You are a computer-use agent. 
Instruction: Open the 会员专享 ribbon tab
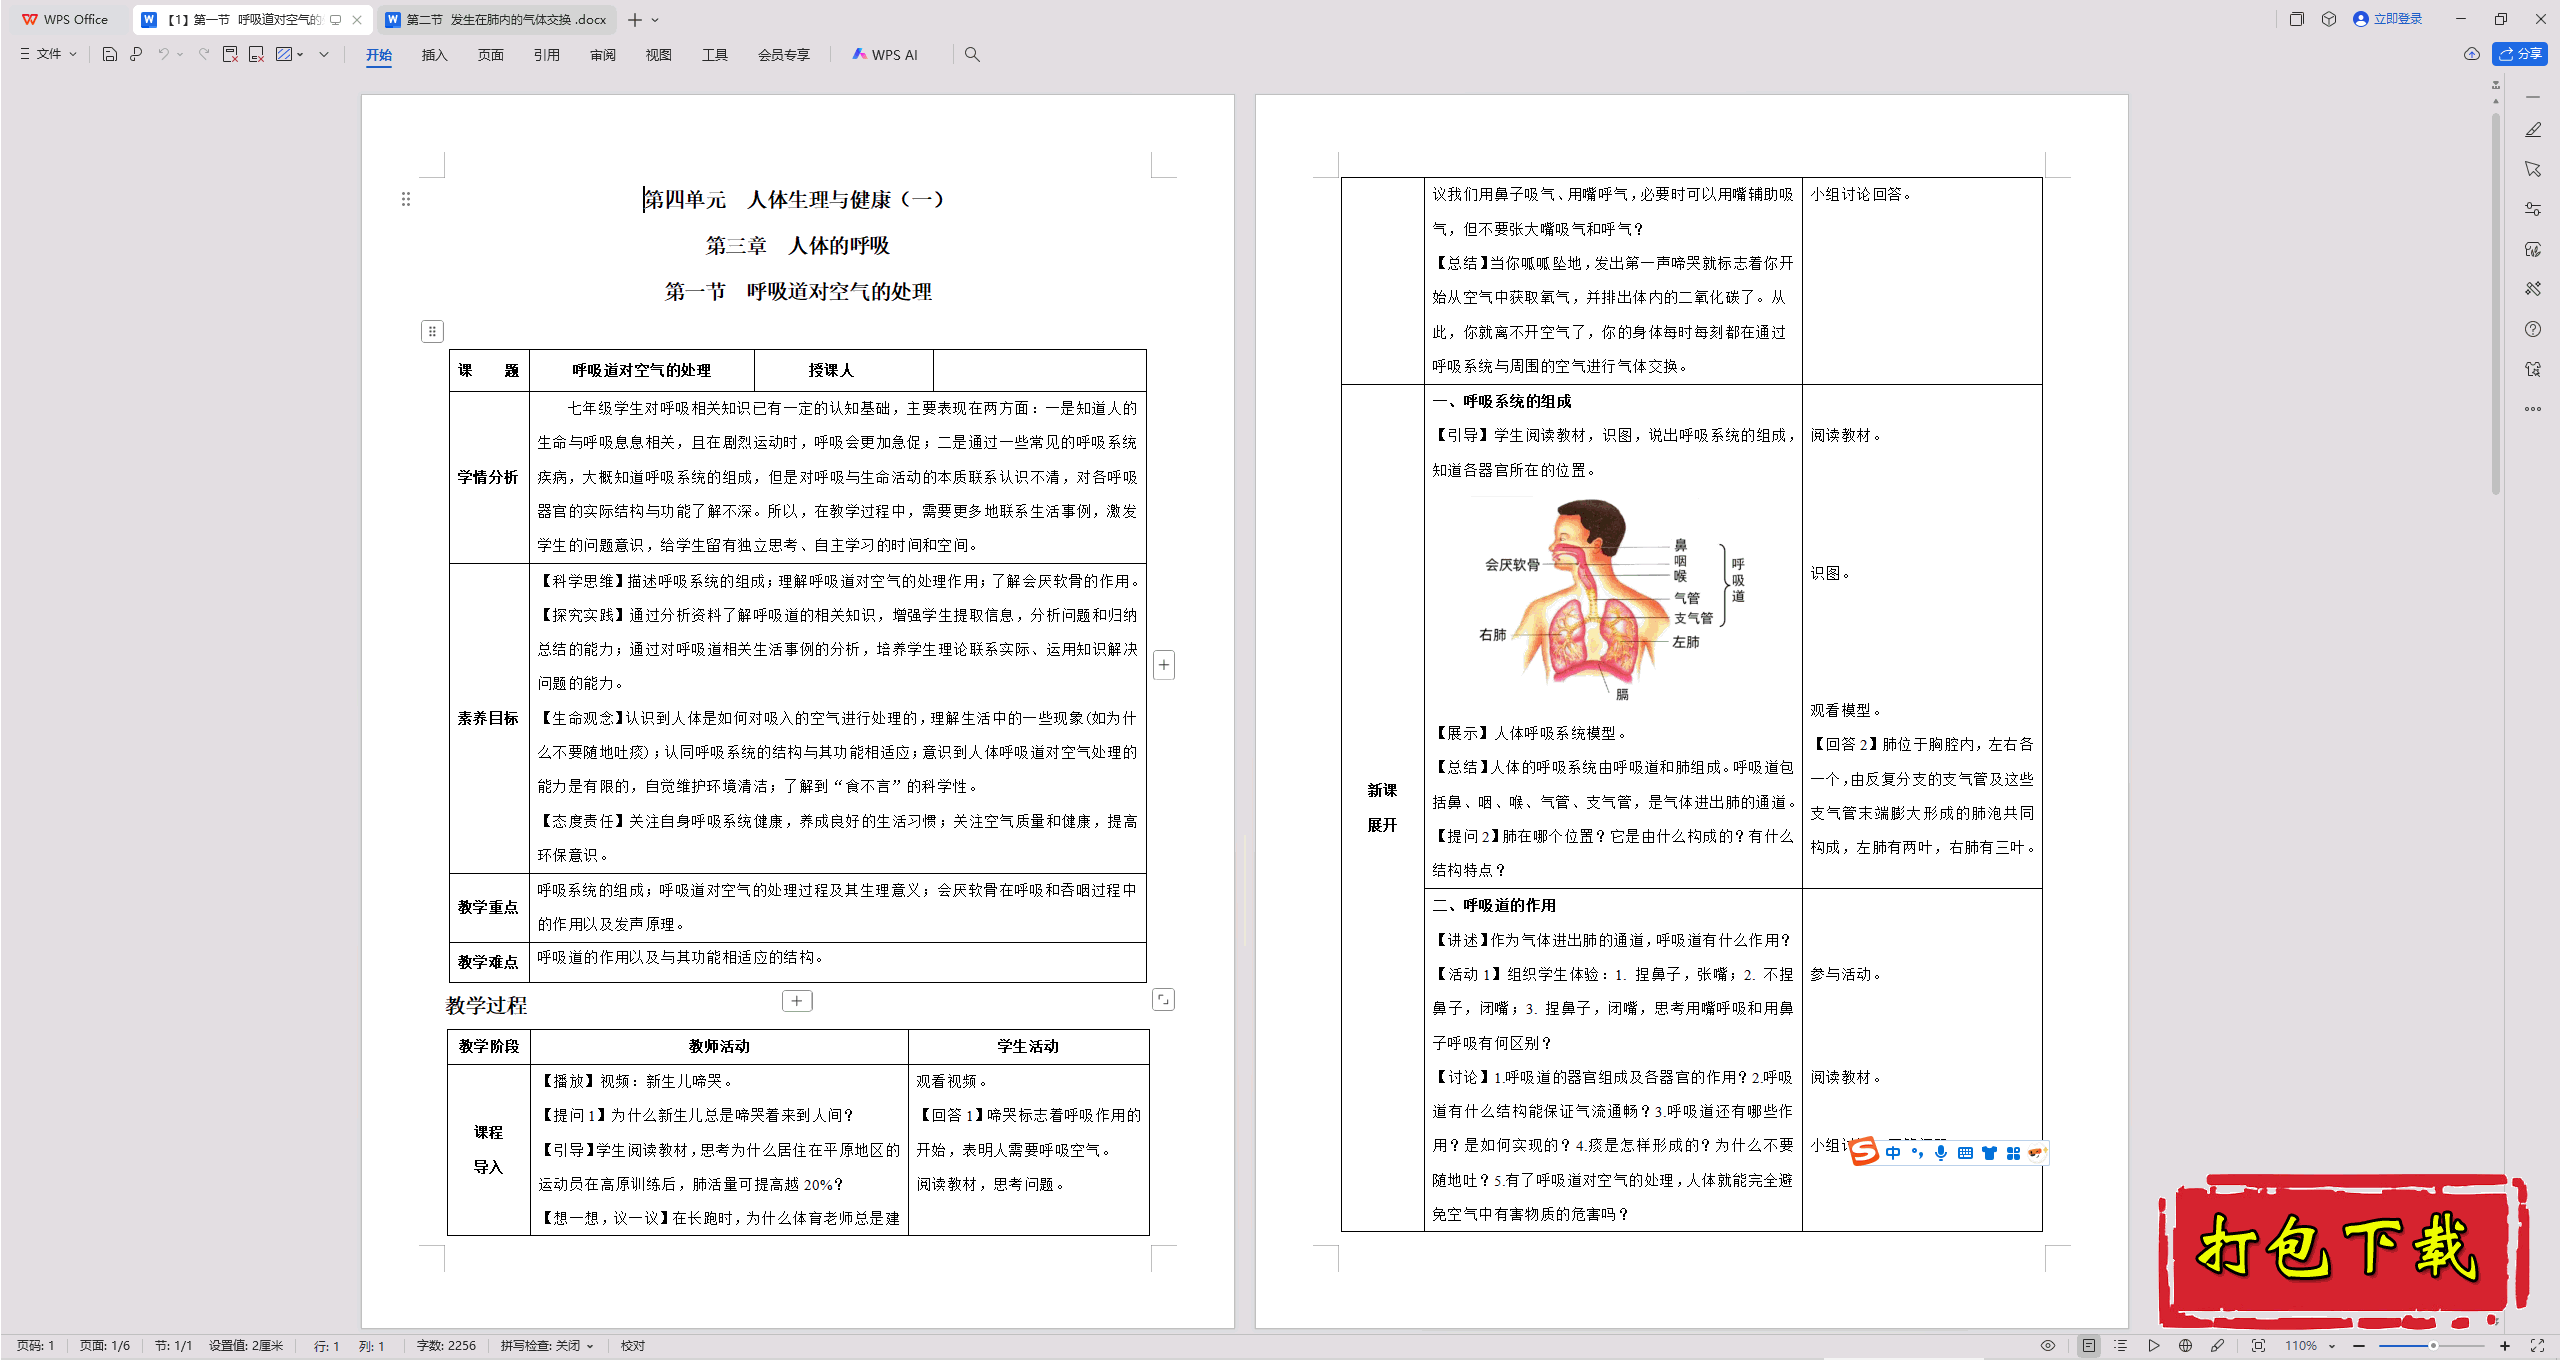click(784, 55)
